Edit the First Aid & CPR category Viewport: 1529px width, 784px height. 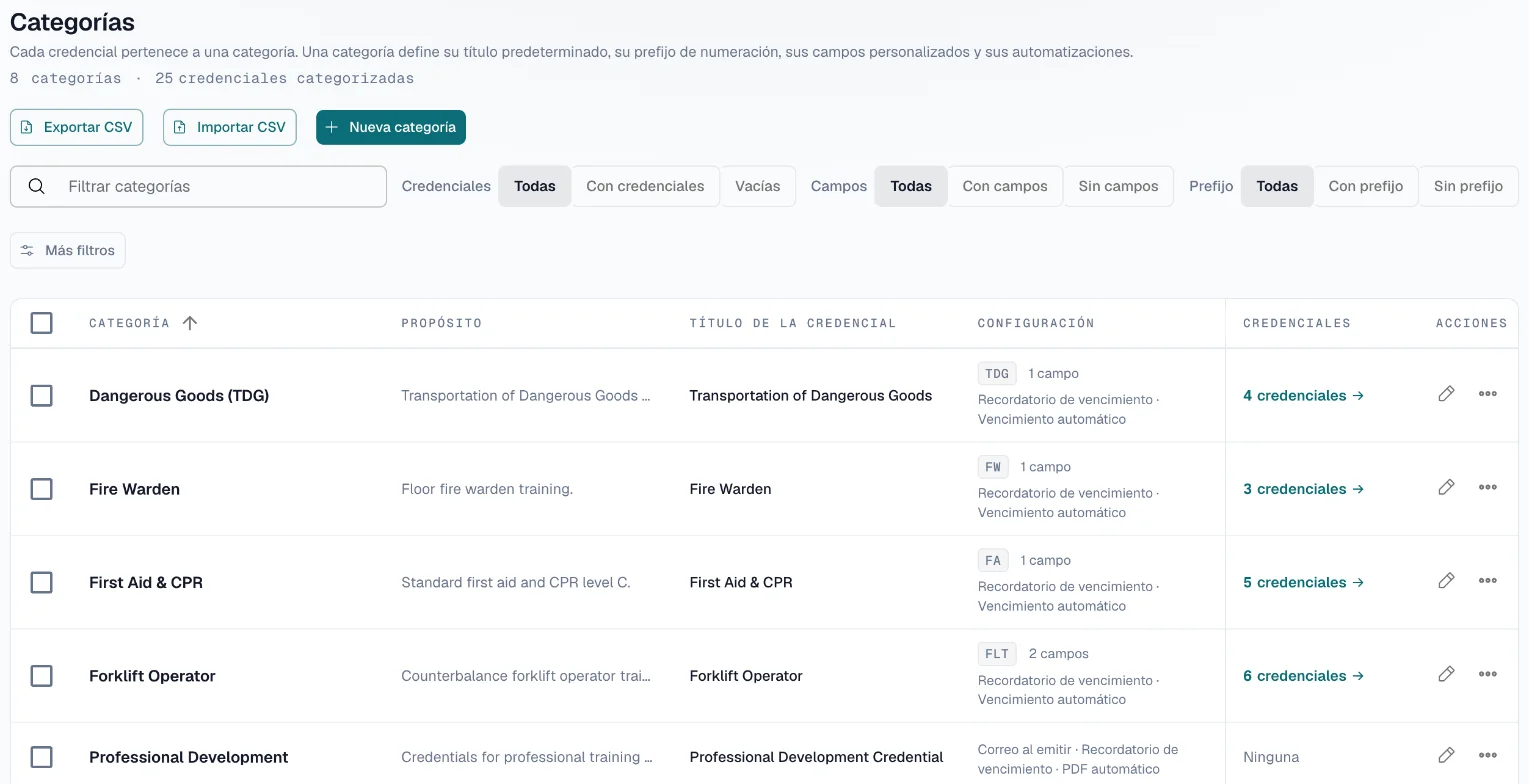pos(1446,581)
